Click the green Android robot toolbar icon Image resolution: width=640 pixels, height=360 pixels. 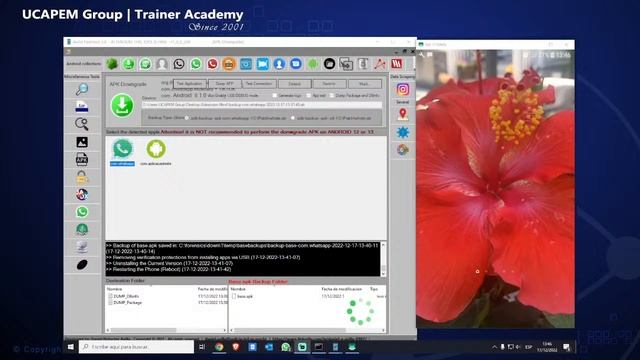click(313, 64)
